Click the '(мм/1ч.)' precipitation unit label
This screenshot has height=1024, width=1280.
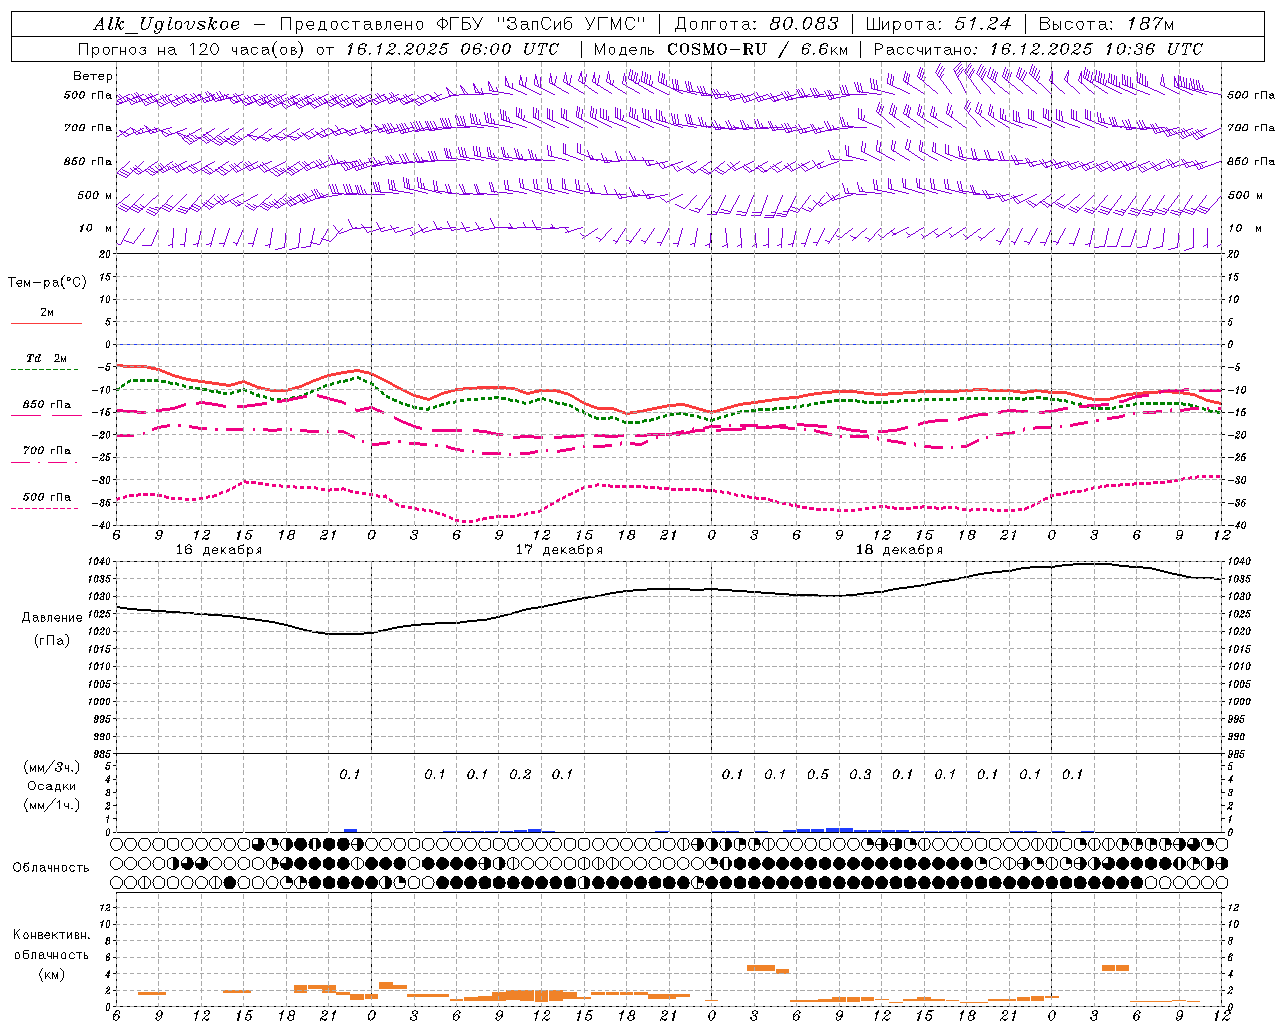[52, 805]
